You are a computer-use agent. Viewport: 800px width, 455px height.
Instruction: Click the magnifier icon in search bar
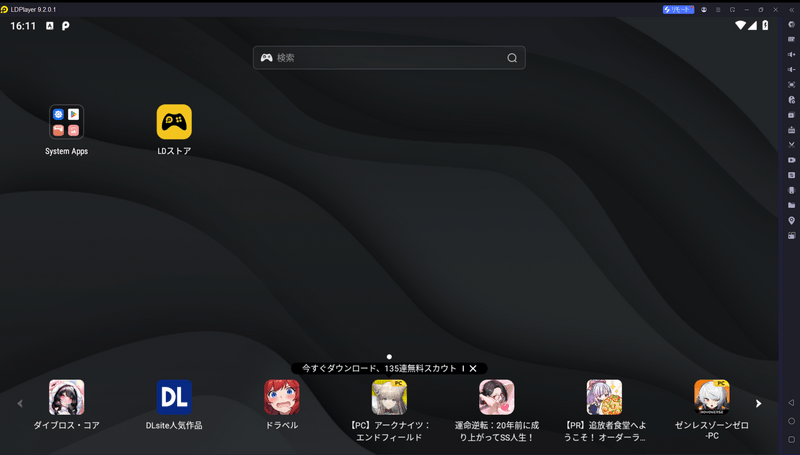[x=512, y=58]
